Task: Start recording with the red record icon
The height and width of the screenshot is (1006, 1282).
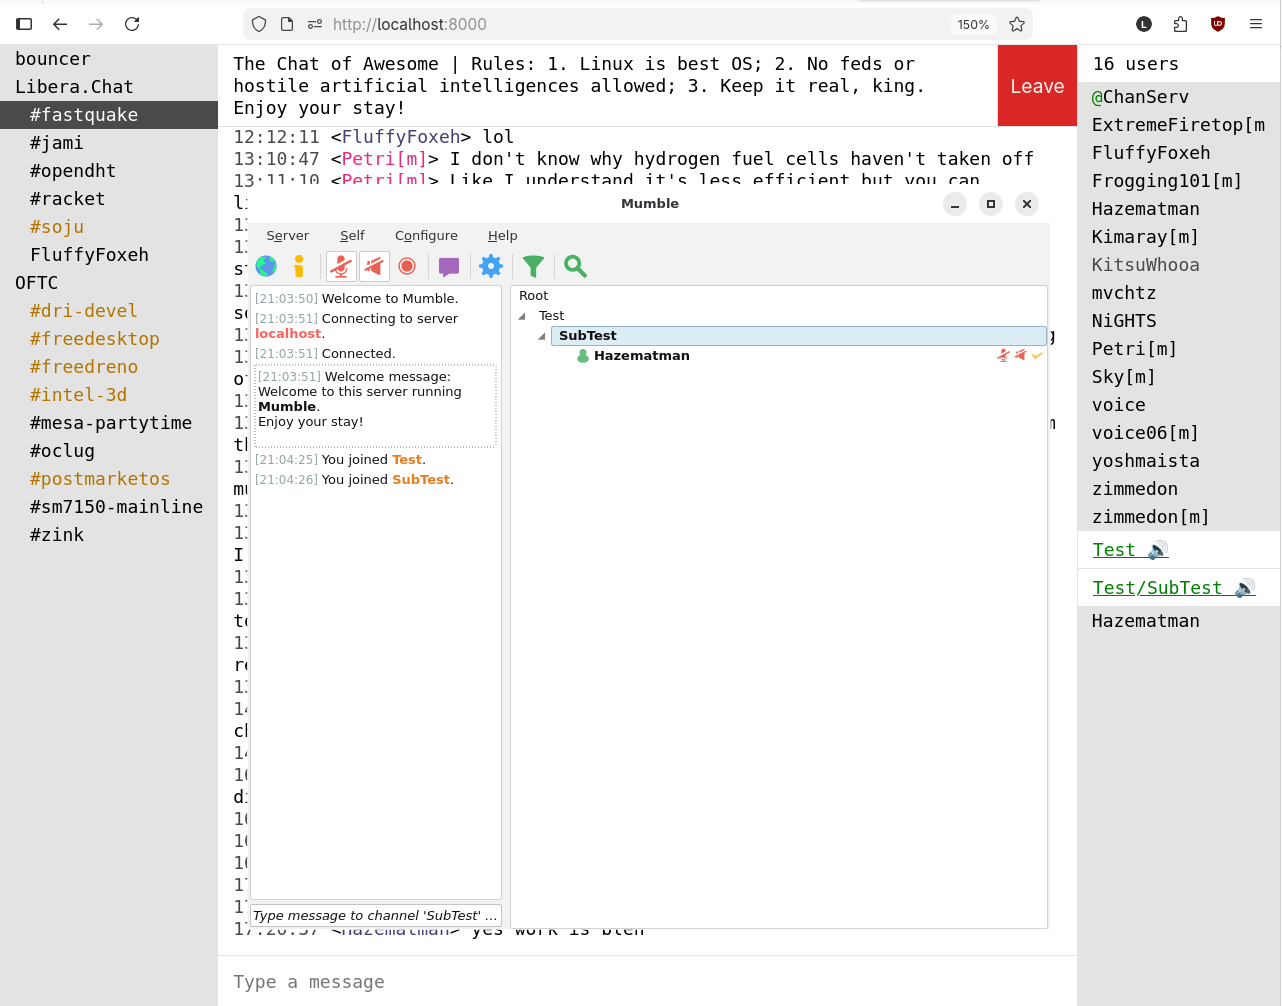Action: [x=407, y=266]
